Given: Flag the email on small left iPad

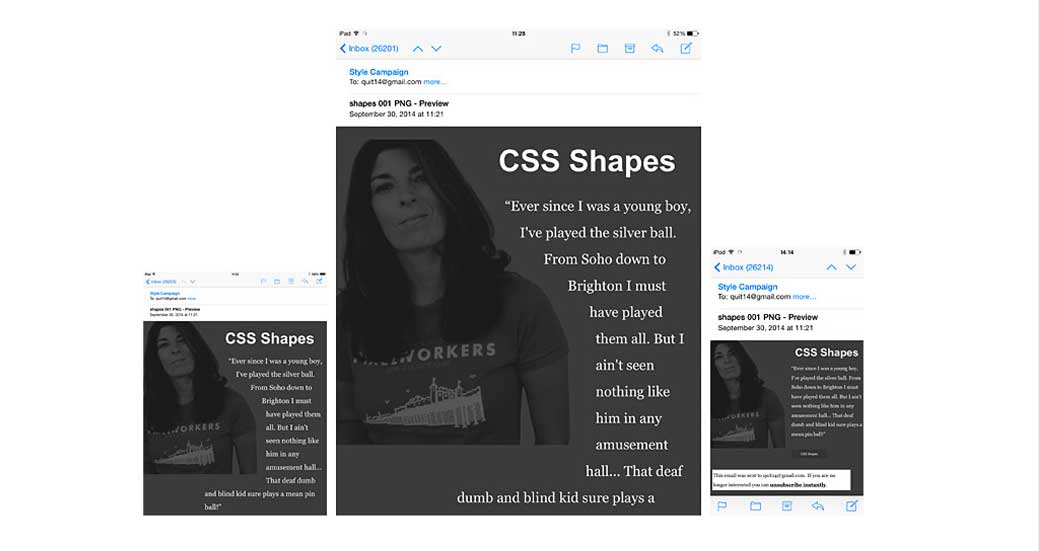Looking at the screenshot, I should 263,281.
